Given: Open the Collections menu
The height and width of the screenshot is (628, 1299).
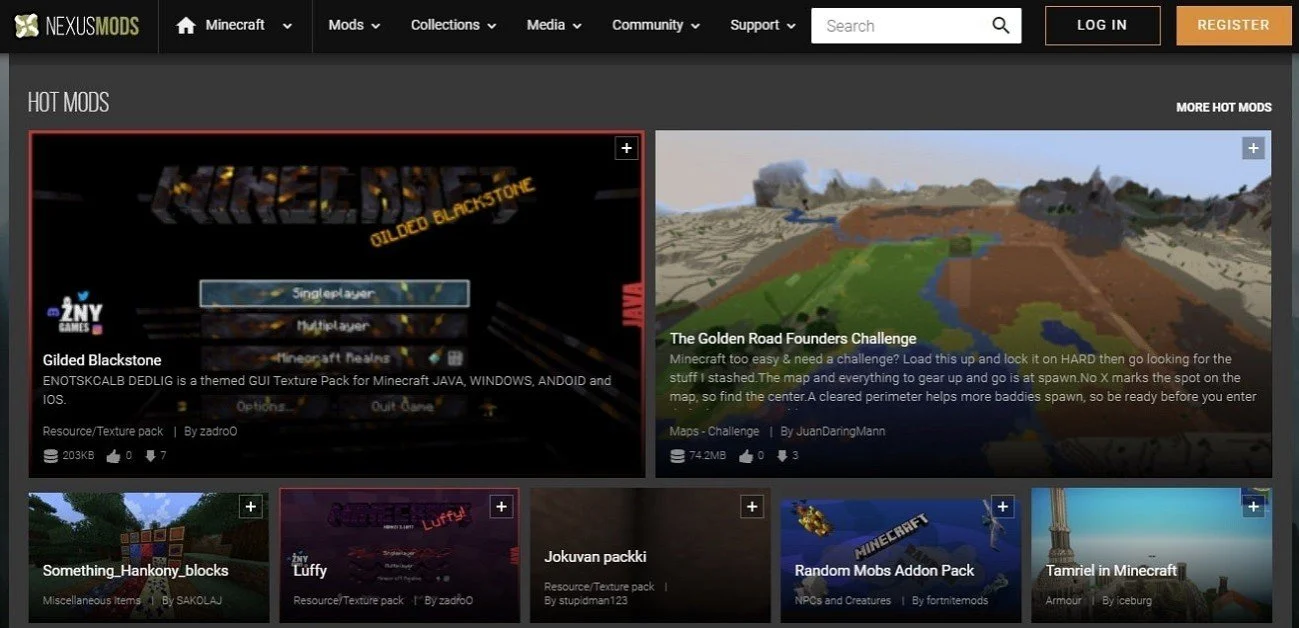Looking at the screenshot, I should coord(453,26).
